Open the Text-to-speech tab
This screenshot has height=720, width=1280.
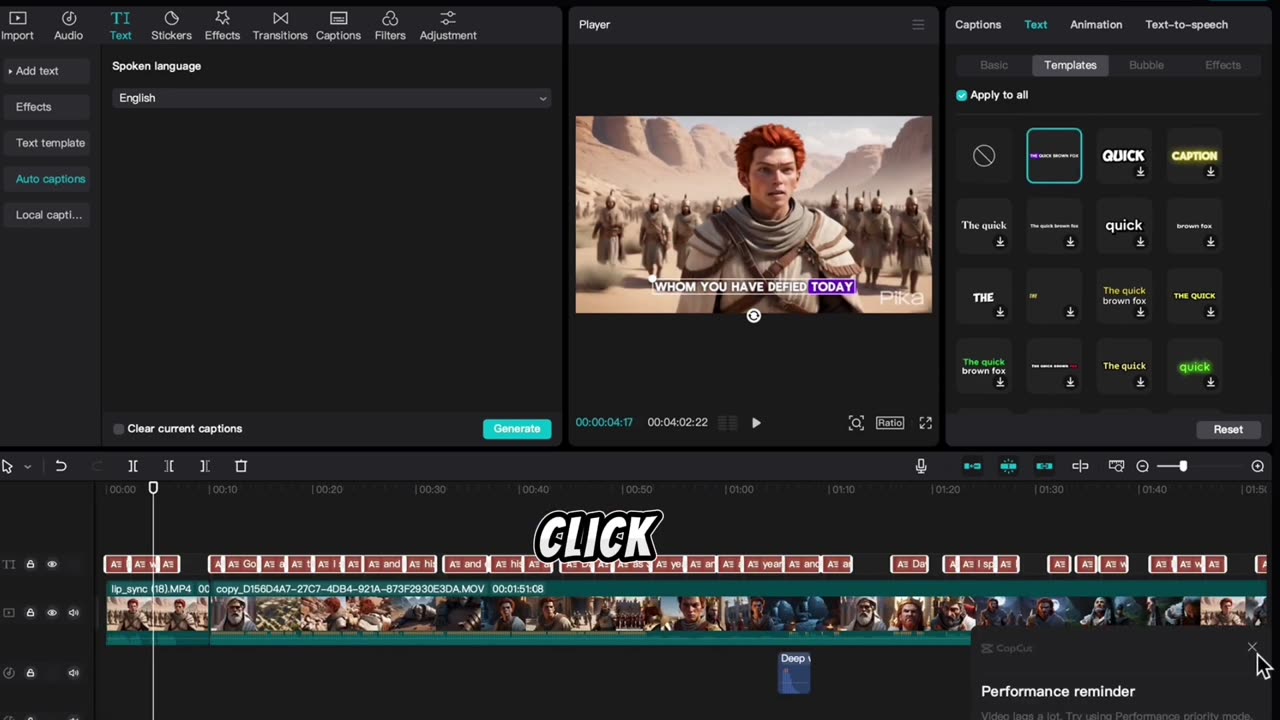tap(1186, 25)
